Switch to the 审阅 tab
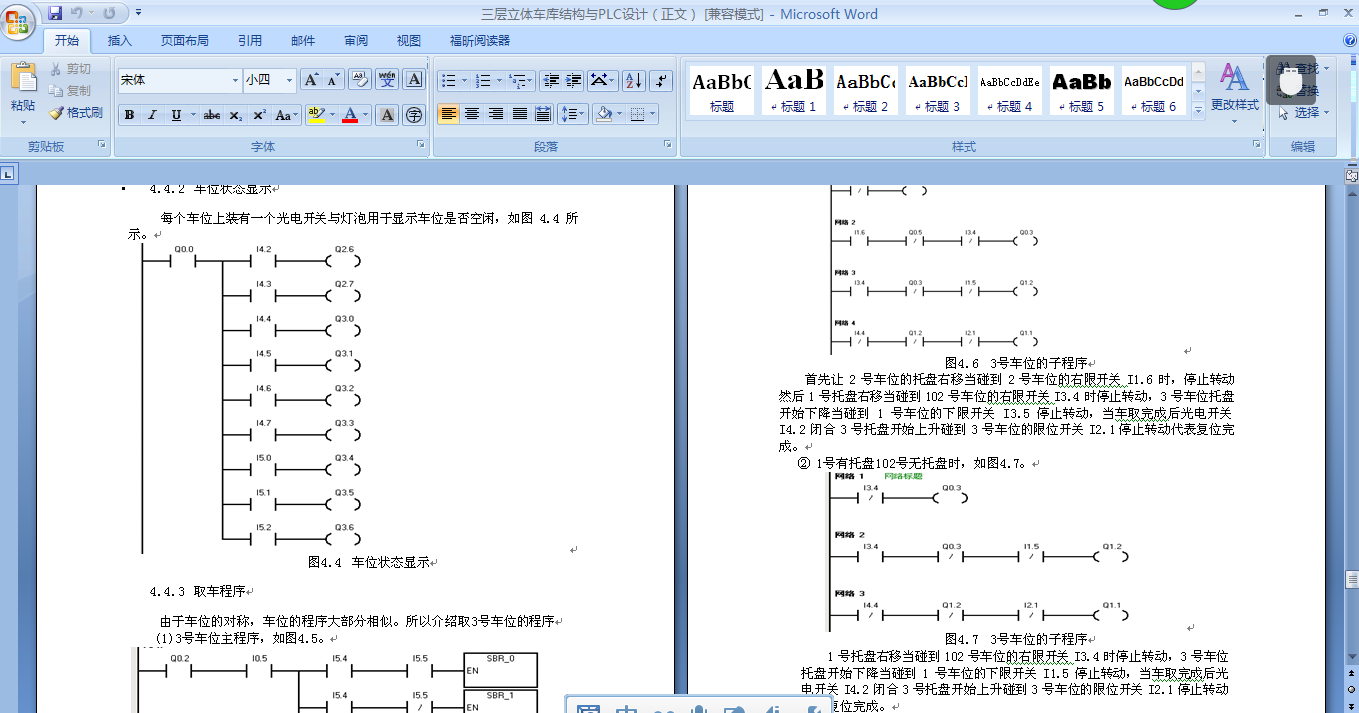The height and width of the screenshot is (713, 1359). [356, 41]
